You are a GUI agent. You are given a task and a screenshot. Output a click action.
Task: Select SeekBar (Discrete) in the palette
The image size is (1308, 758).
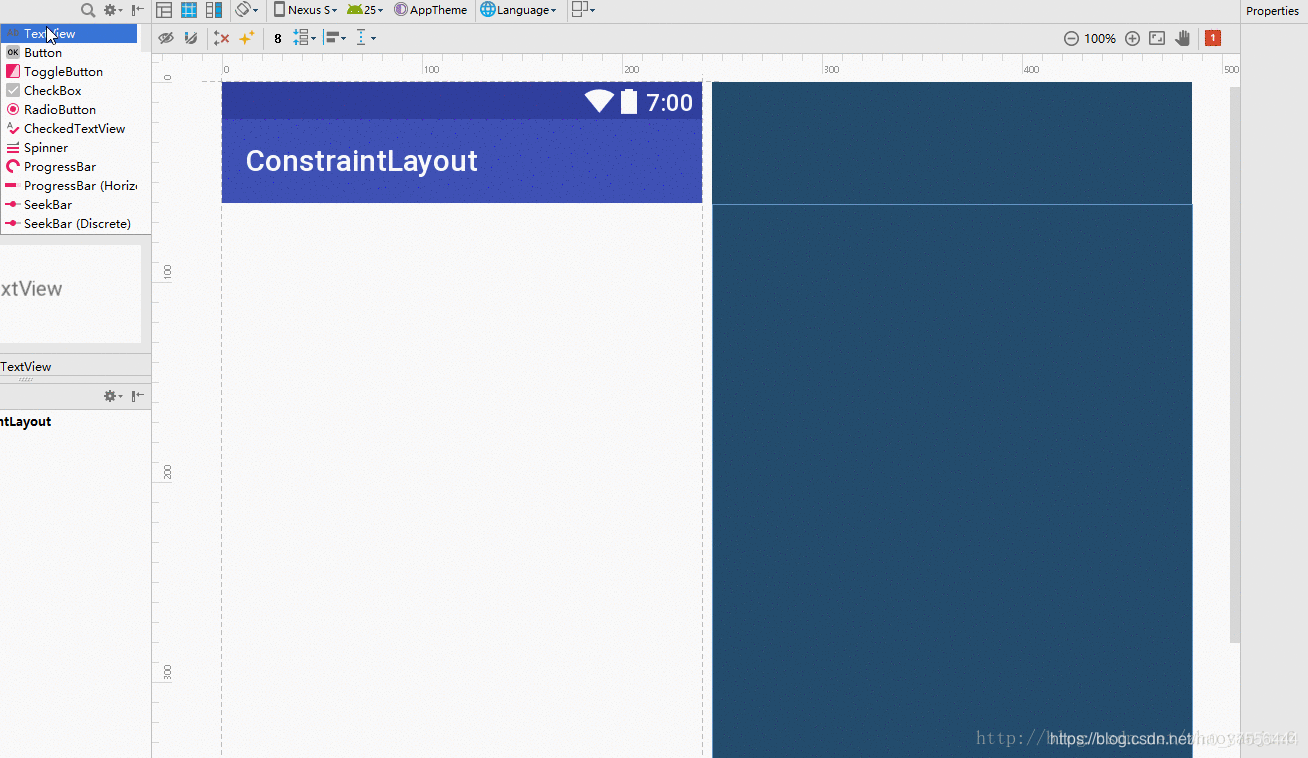click(x=68, y=224)
